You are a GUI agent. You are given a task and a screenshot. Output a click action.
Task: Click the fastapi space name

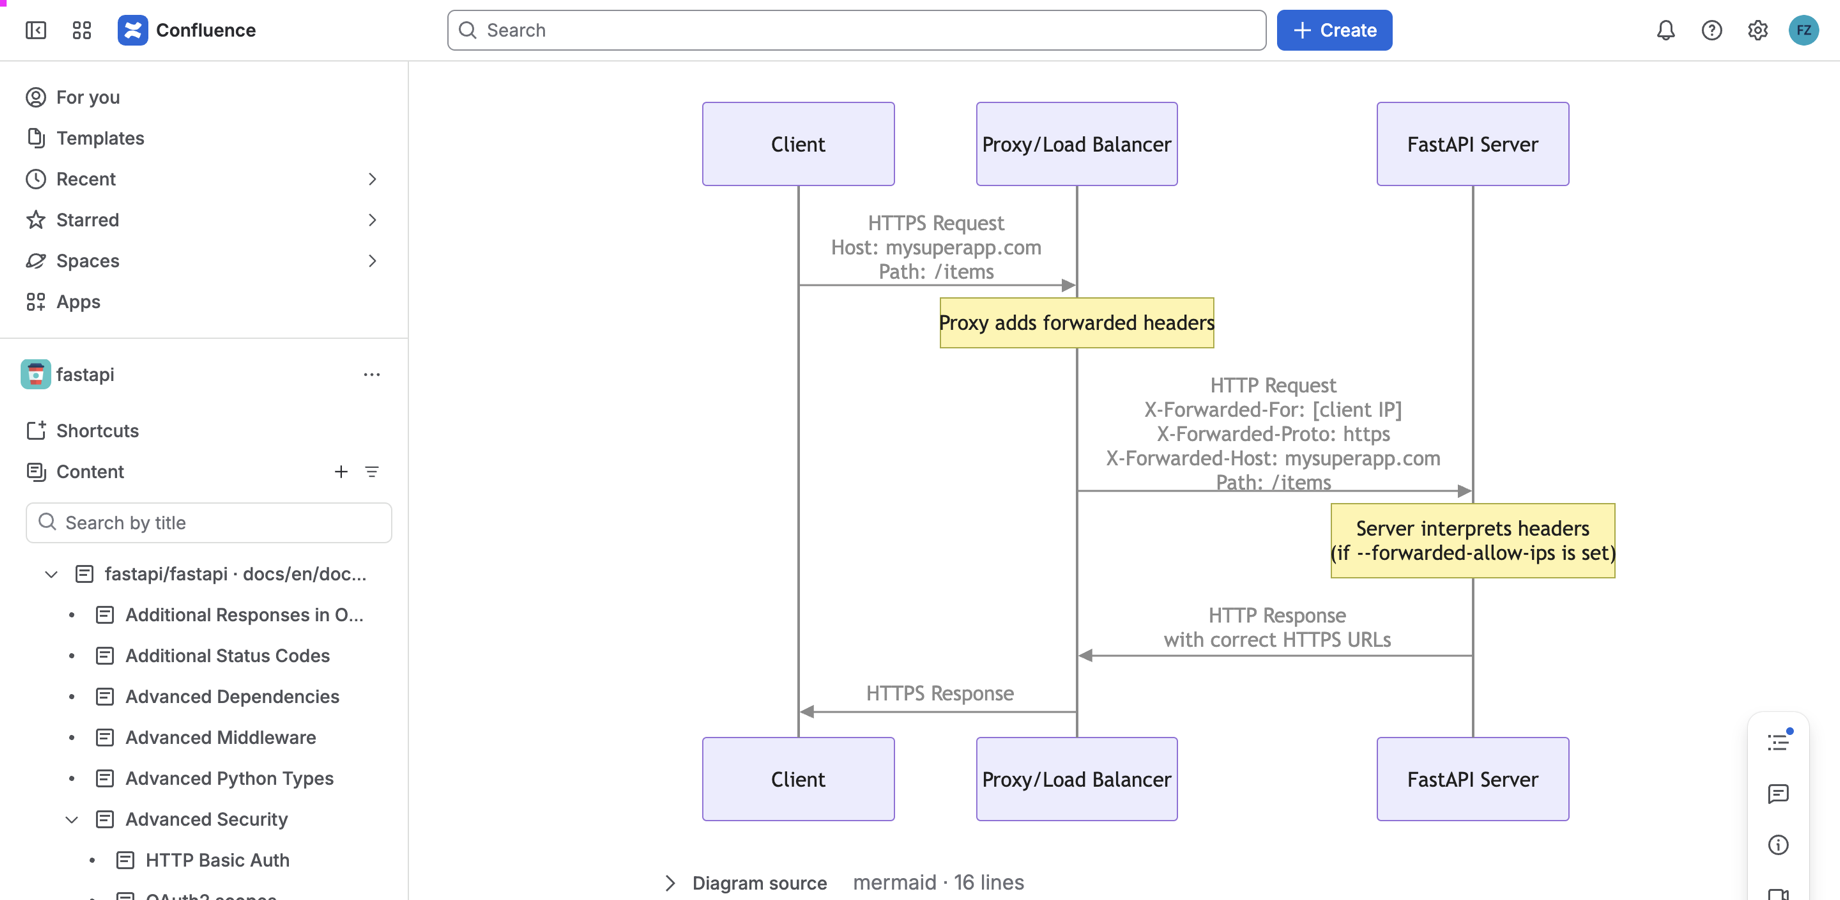coord(85,374)
